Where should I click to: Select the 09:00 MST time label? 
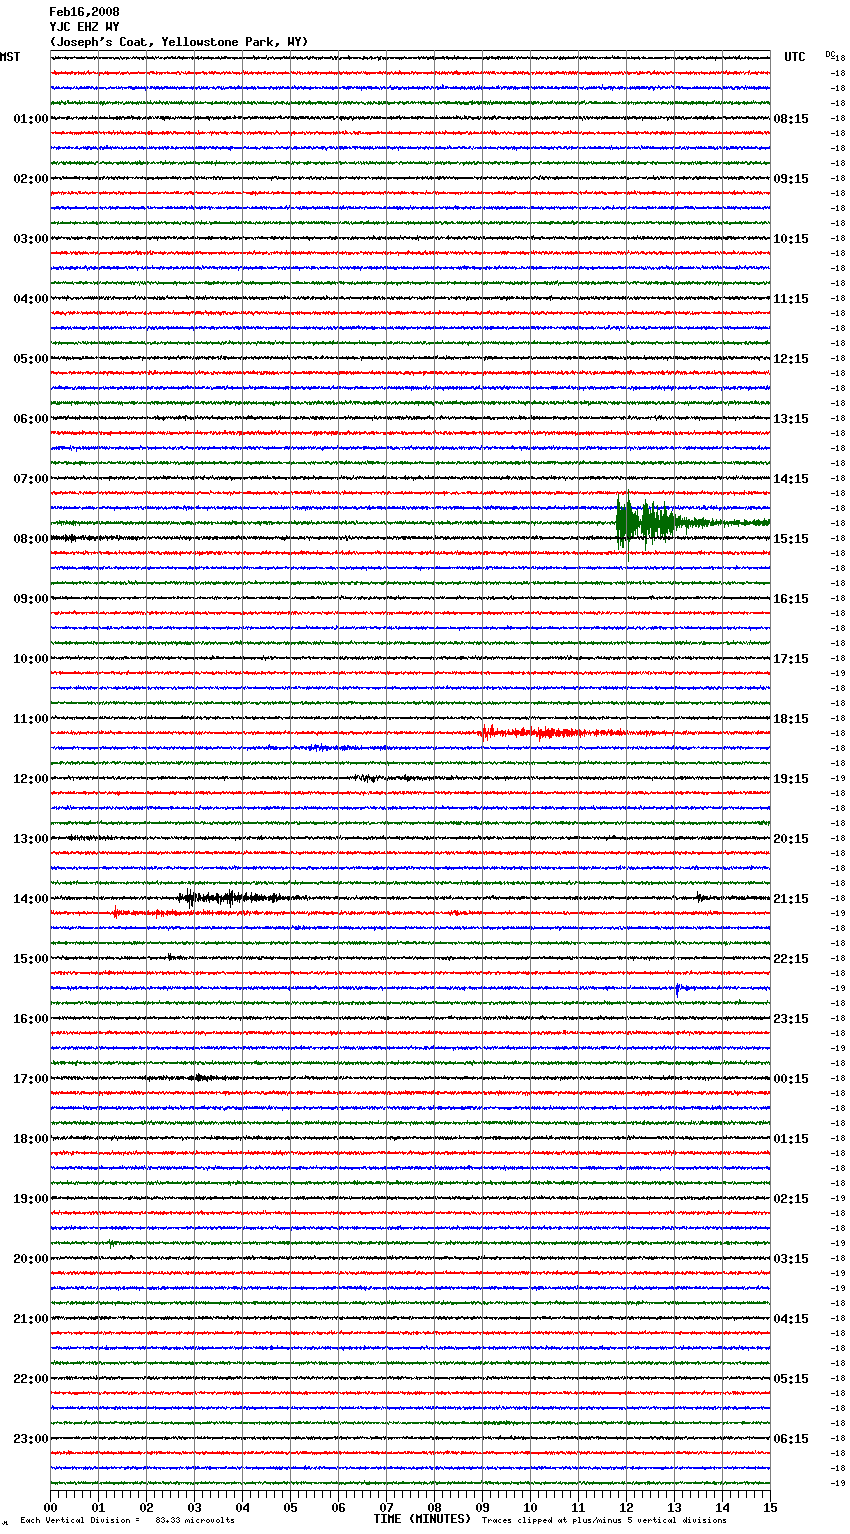[x=30, y=599]
